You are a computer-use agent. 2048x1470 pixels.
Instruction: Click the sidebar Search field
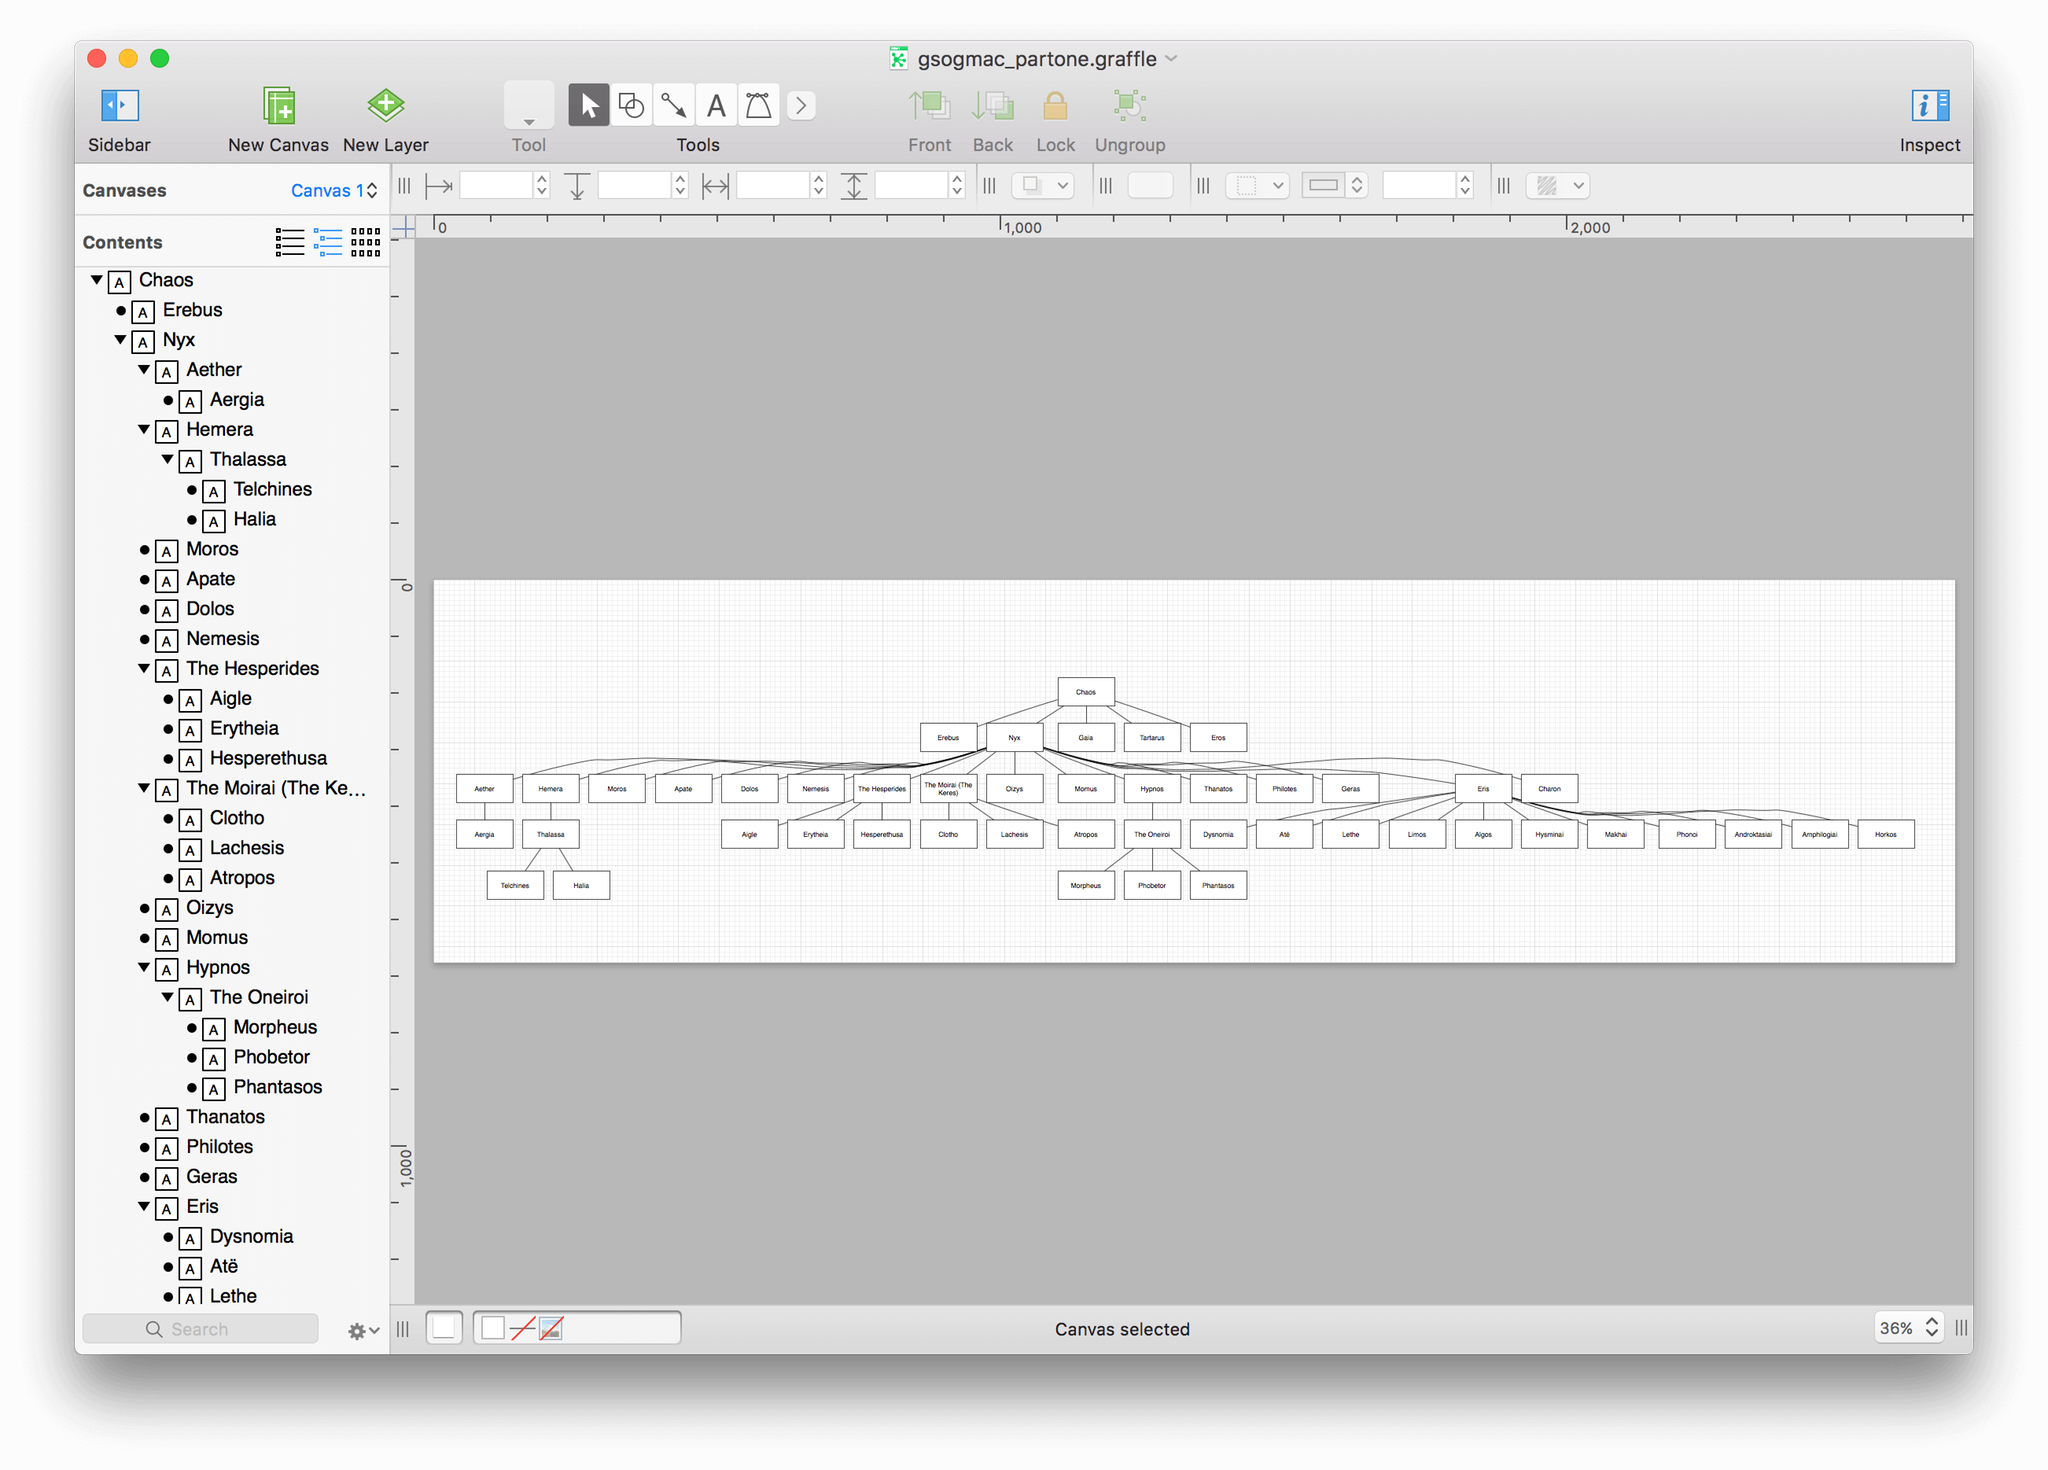point(201,1329)
